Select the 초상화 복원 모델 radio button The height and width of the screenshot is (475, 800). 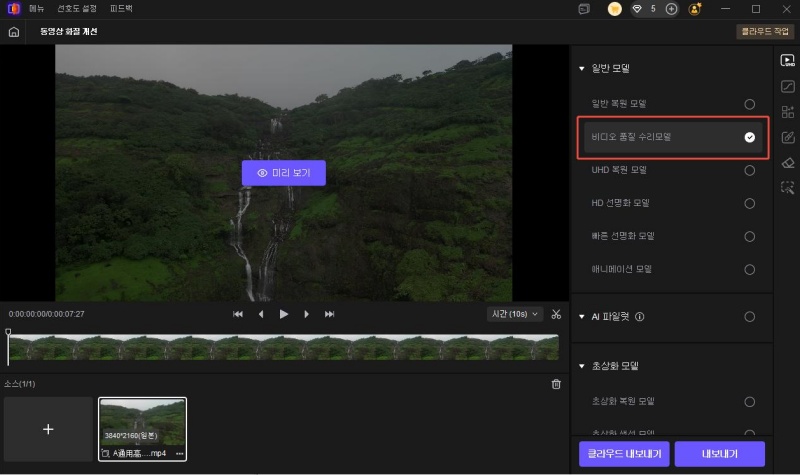749,402
